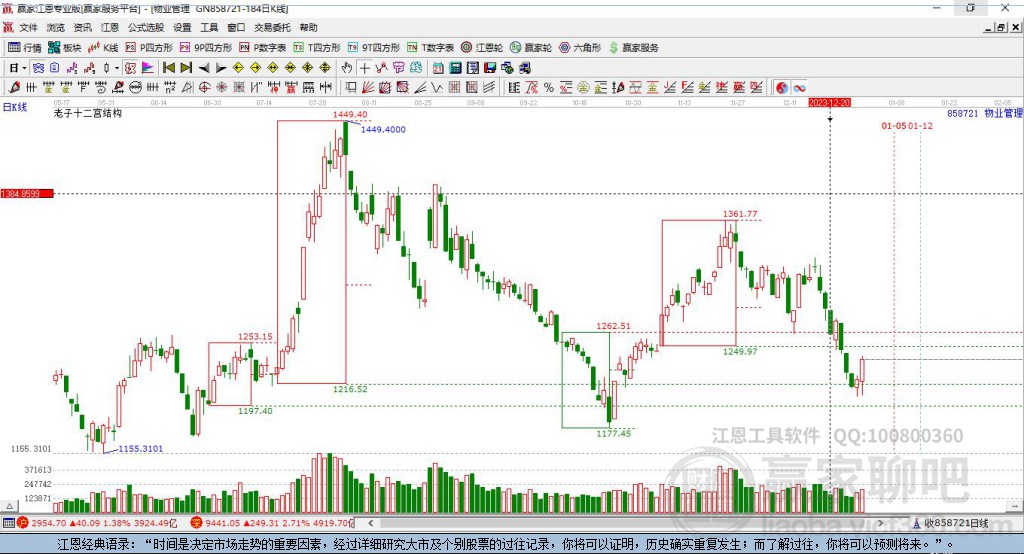Select the pencil drawing tool
Screen dimensions: 1024x554
[14, 88]
